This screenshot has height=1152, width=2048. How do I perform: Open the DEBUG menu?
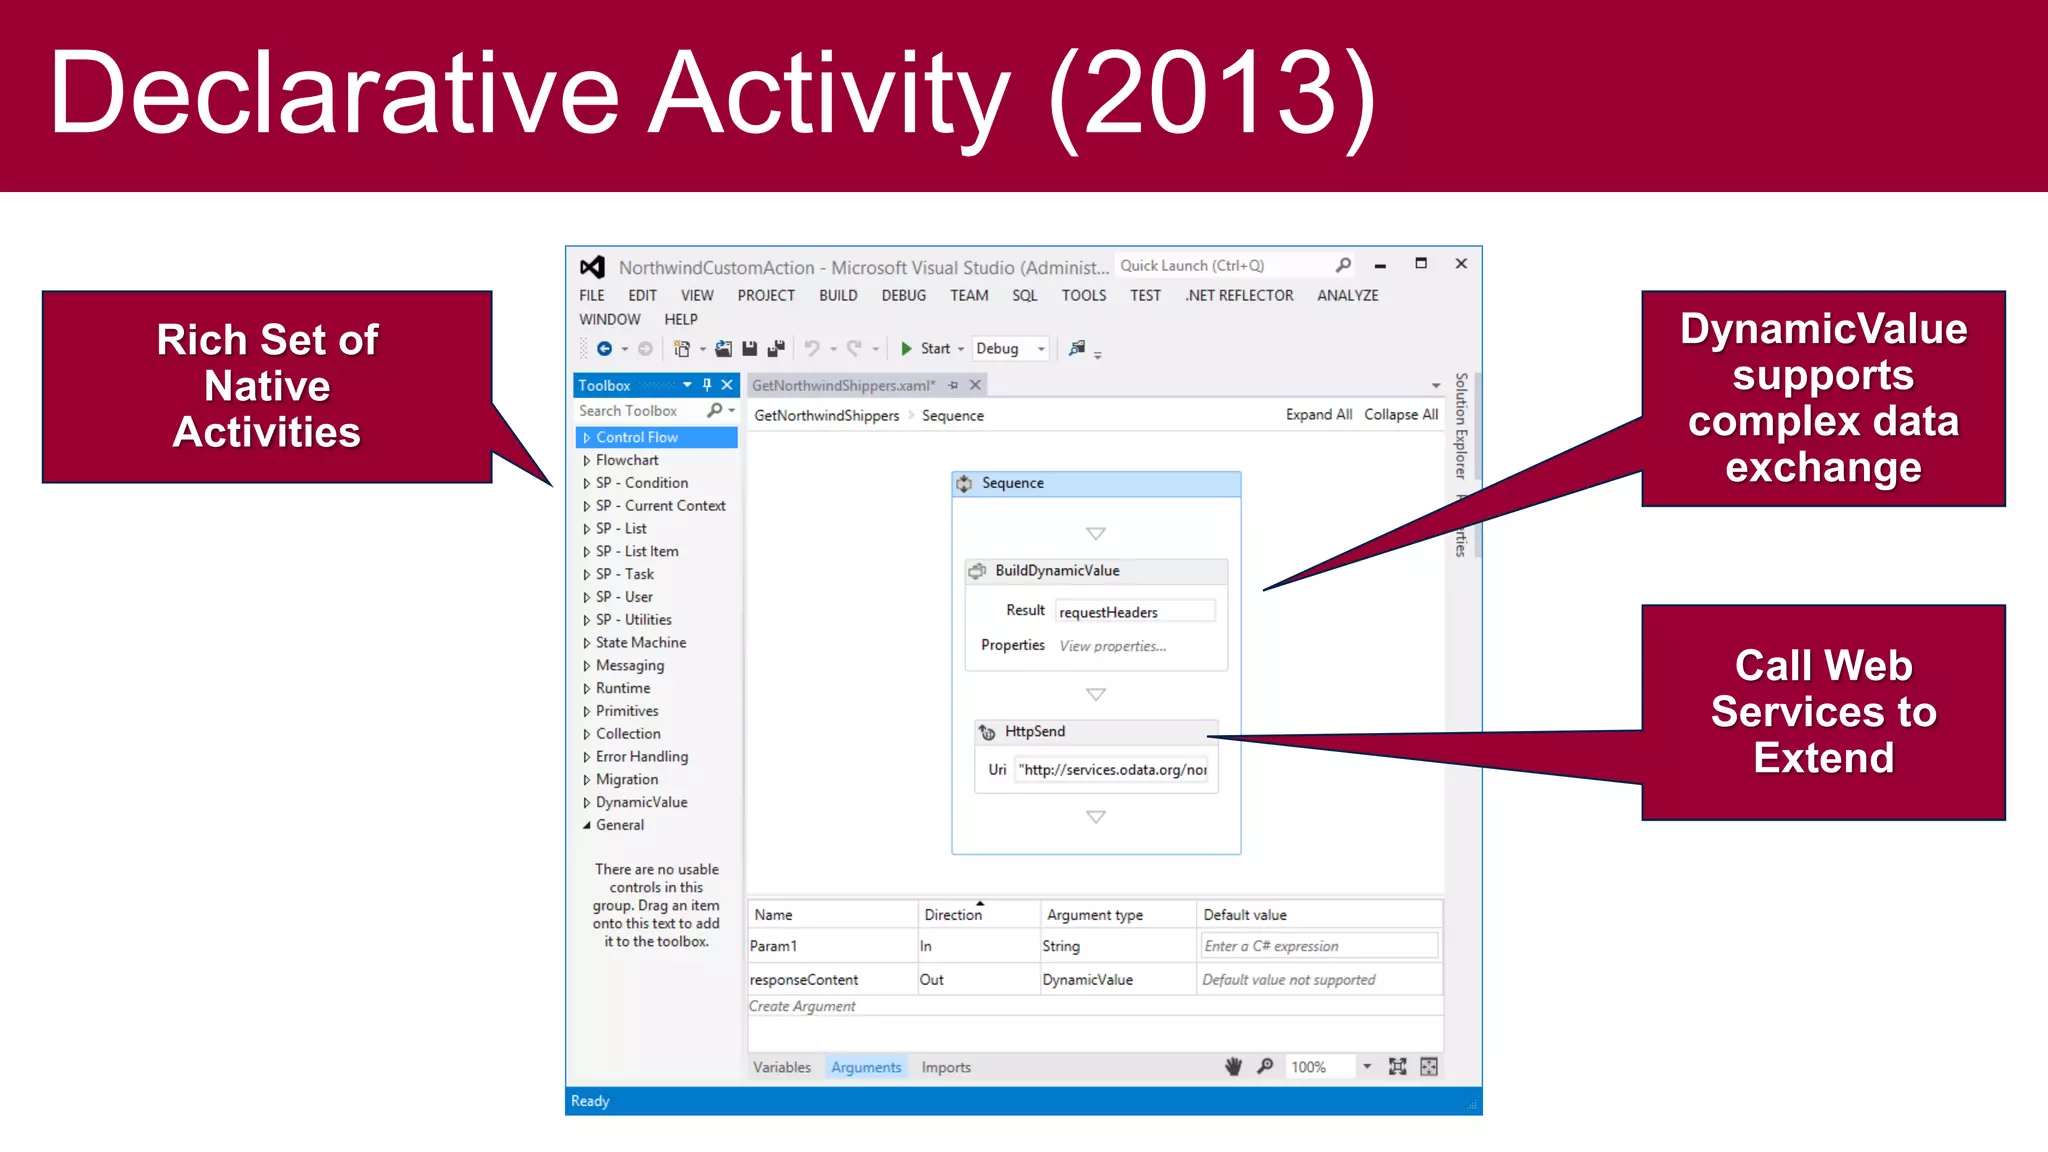(x=904, y=295)
